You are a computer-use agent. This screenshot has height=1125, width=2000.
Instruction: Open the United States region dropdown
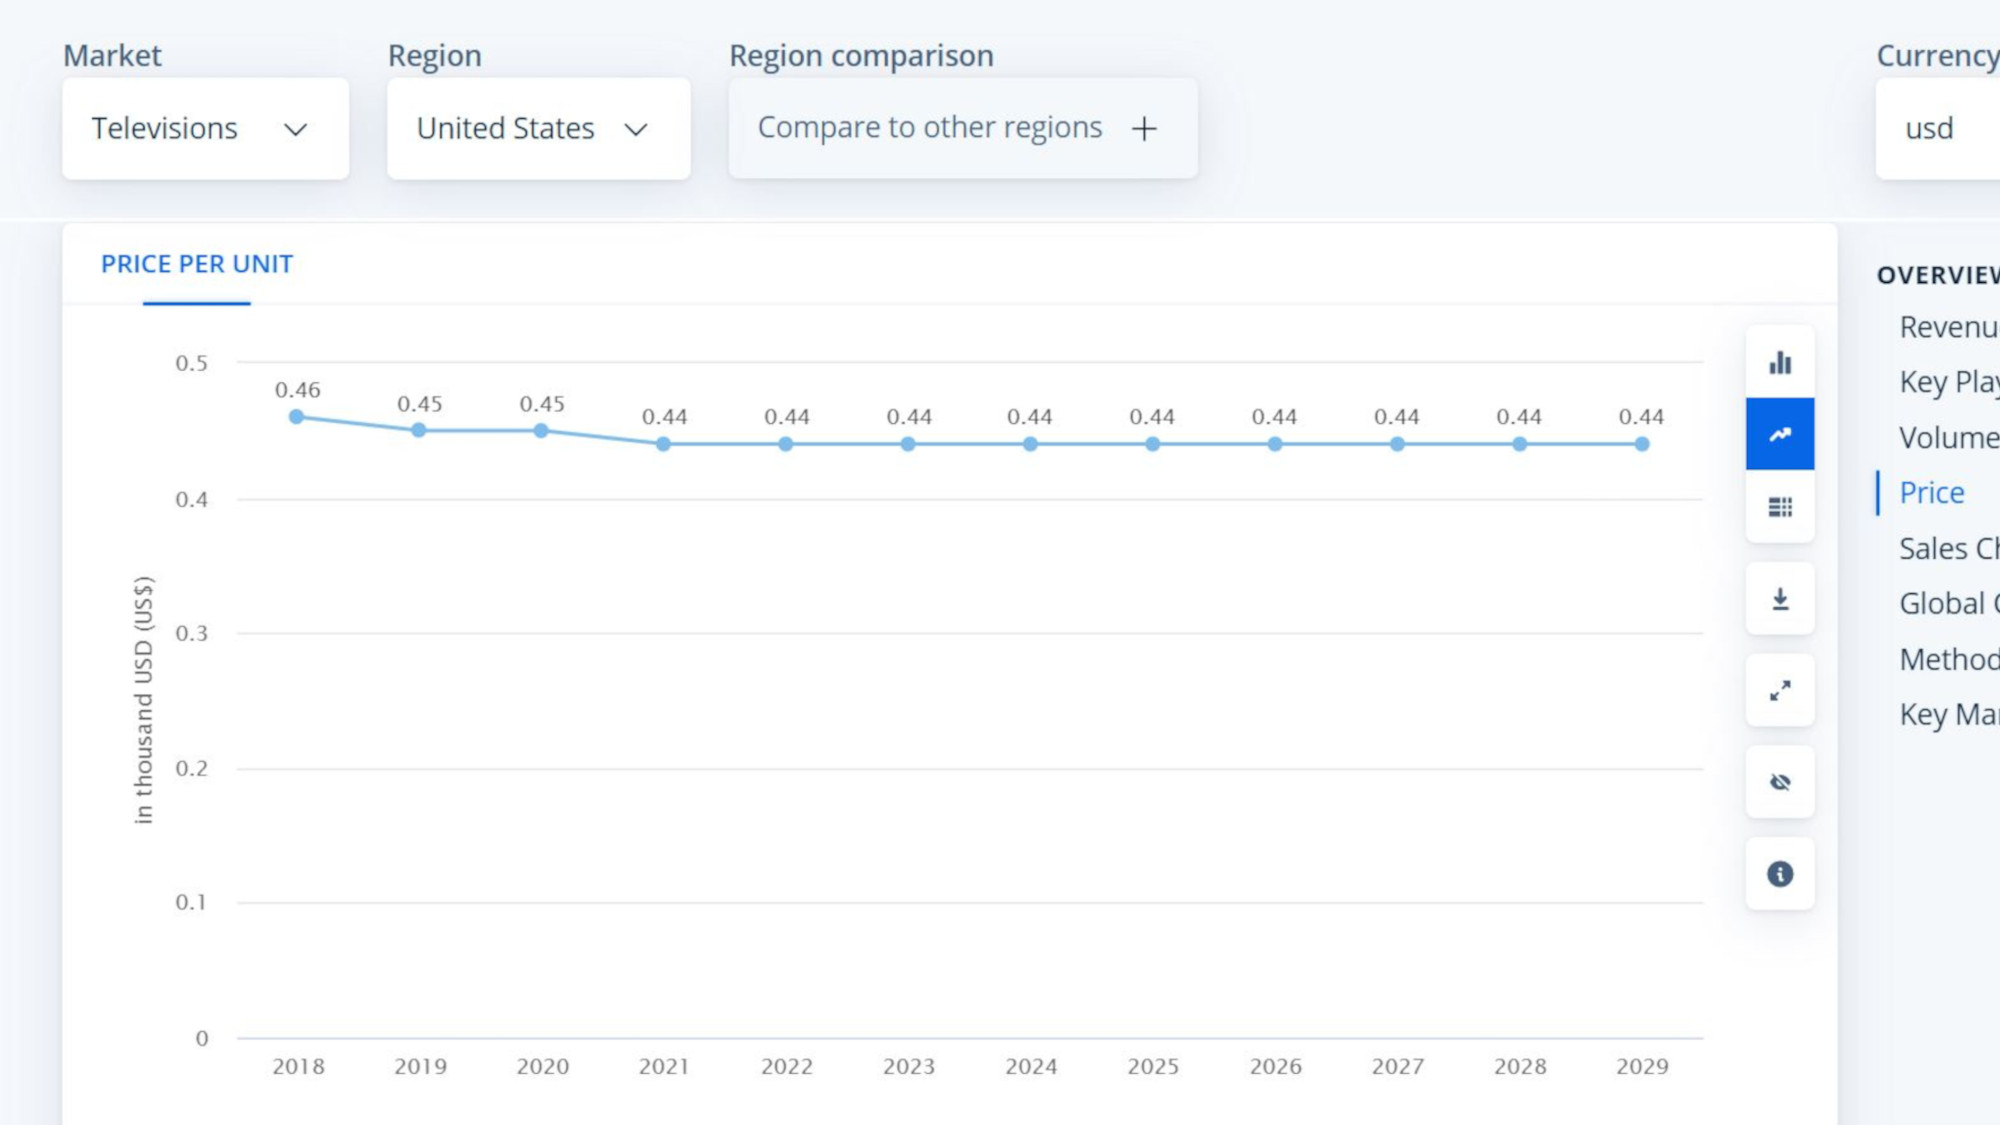coord(538,129)
